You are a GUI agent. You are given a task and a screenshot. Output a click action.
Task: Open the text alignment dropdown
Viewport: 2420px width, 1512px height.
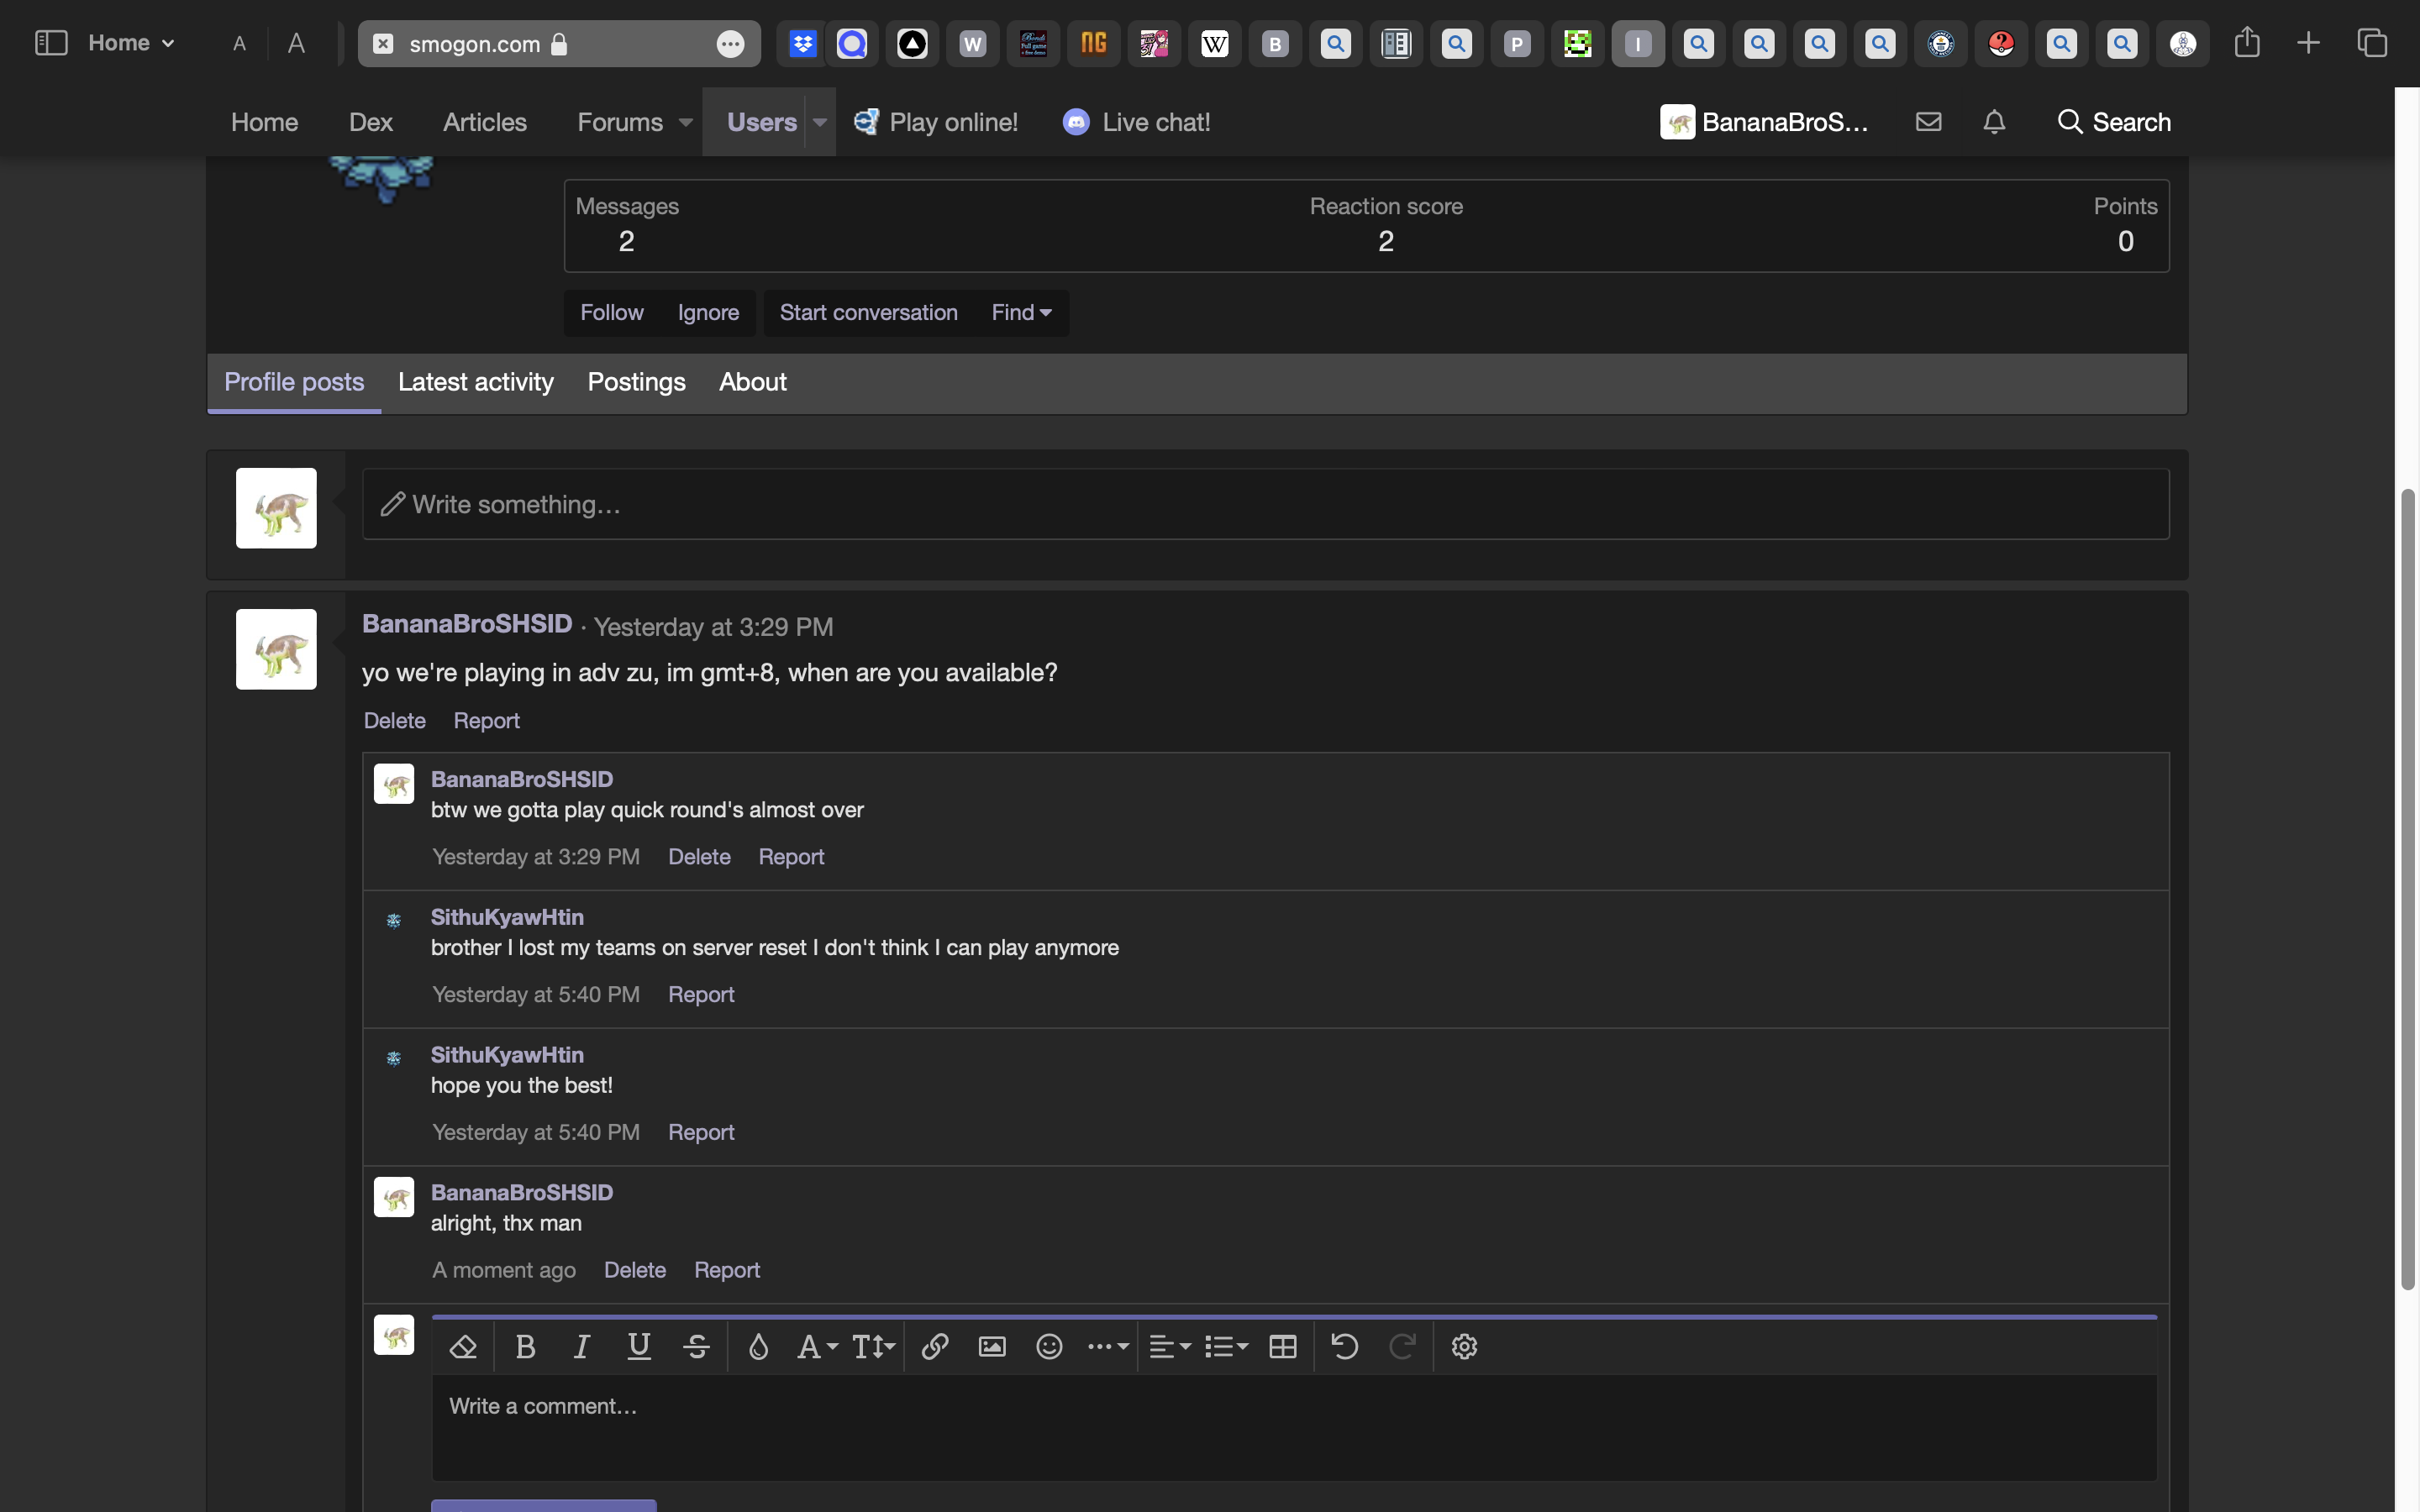[x=1169, y=1347]
